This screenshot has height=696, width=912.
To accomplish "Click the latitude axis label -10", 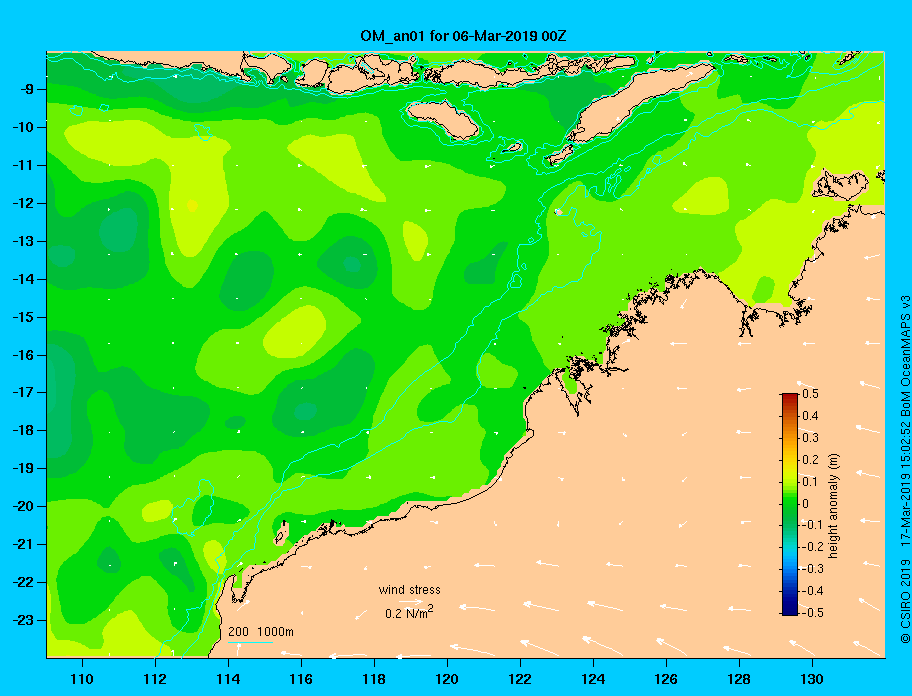I will click(23, 127).
